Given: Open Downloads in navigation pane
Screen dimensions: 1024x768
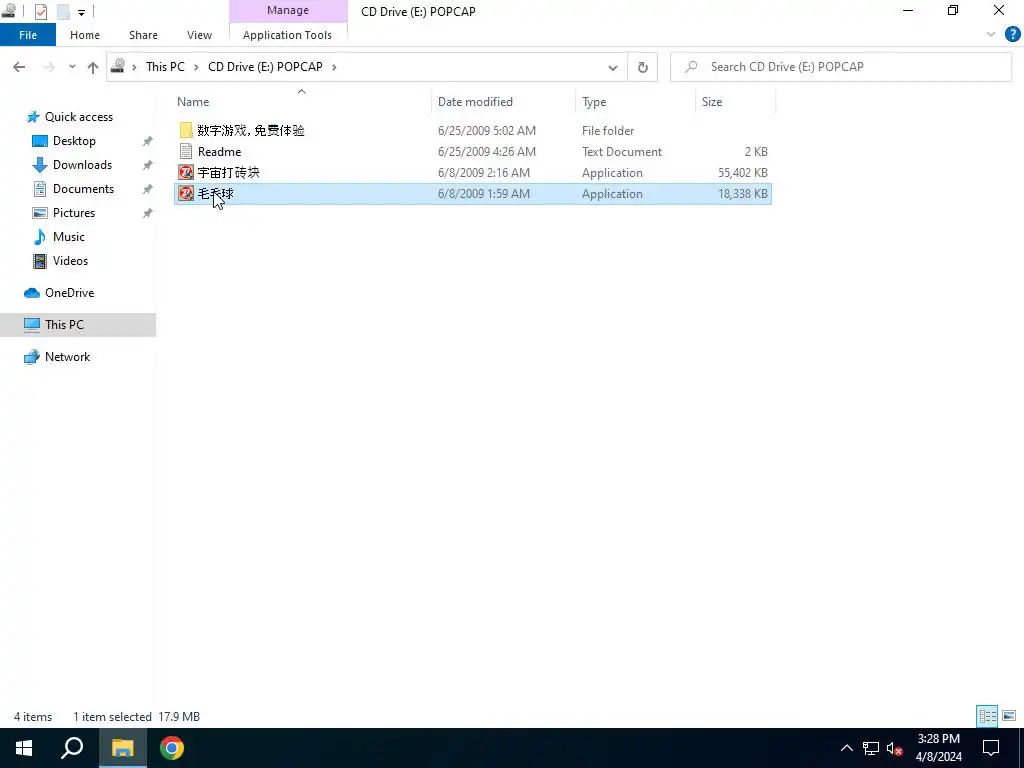Looking at the screenshot, I should (82, 165).
